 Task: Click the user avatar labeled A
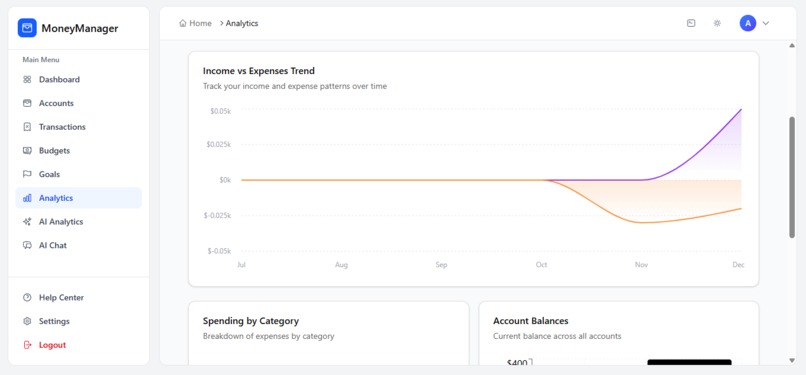pyautogui.click(x=748, y=23)
